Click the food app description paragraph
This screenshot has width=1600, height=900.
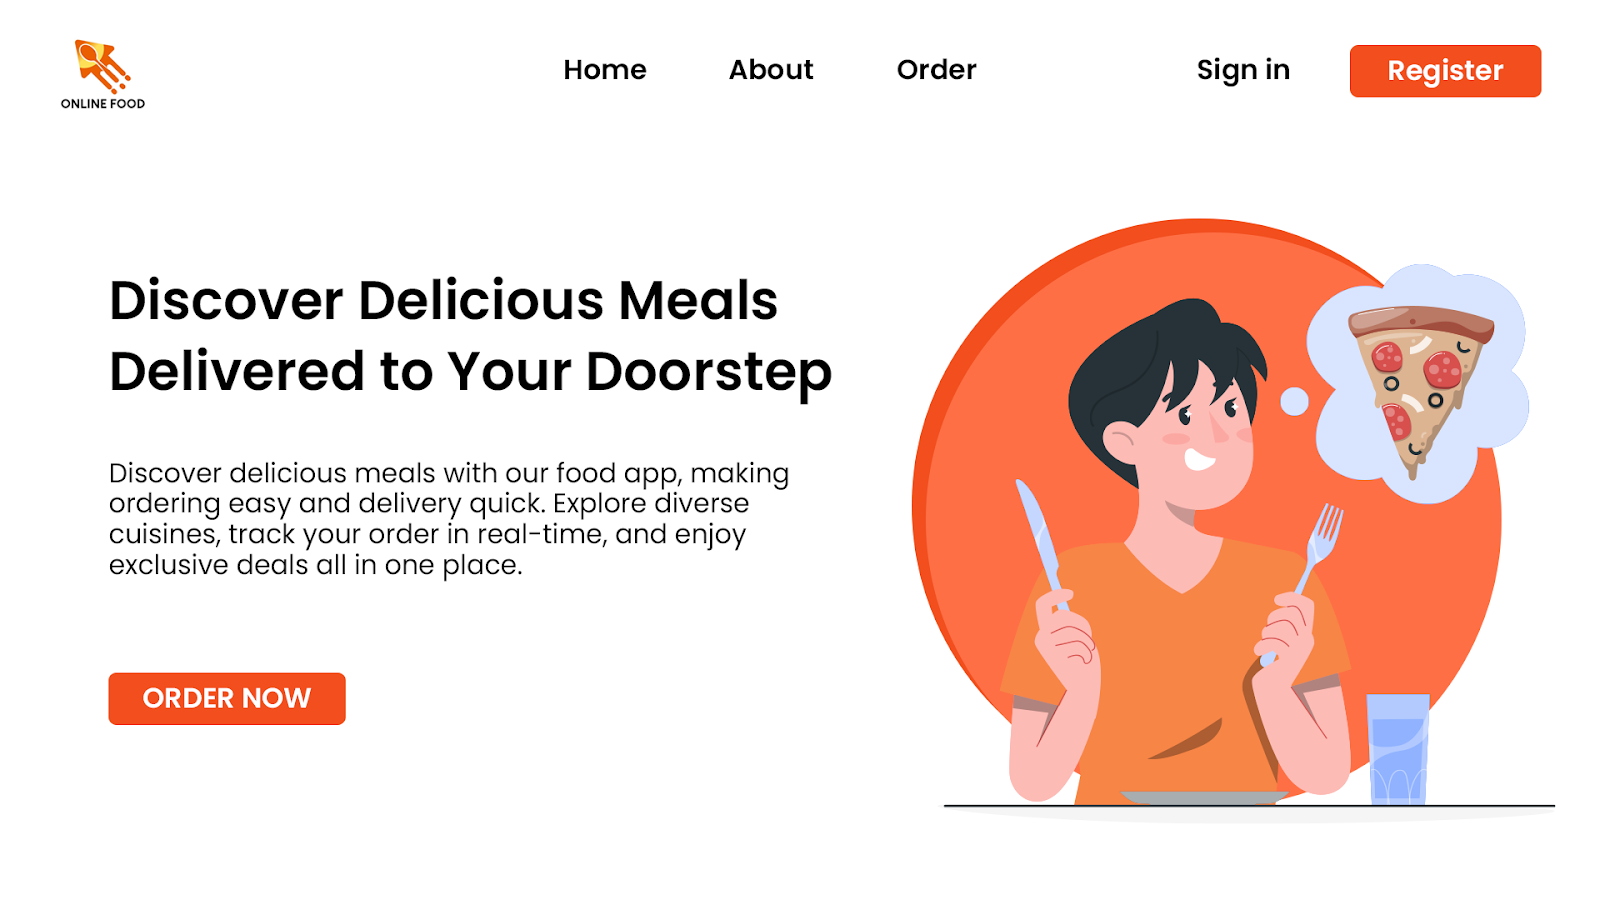click(x=449, y=519)
